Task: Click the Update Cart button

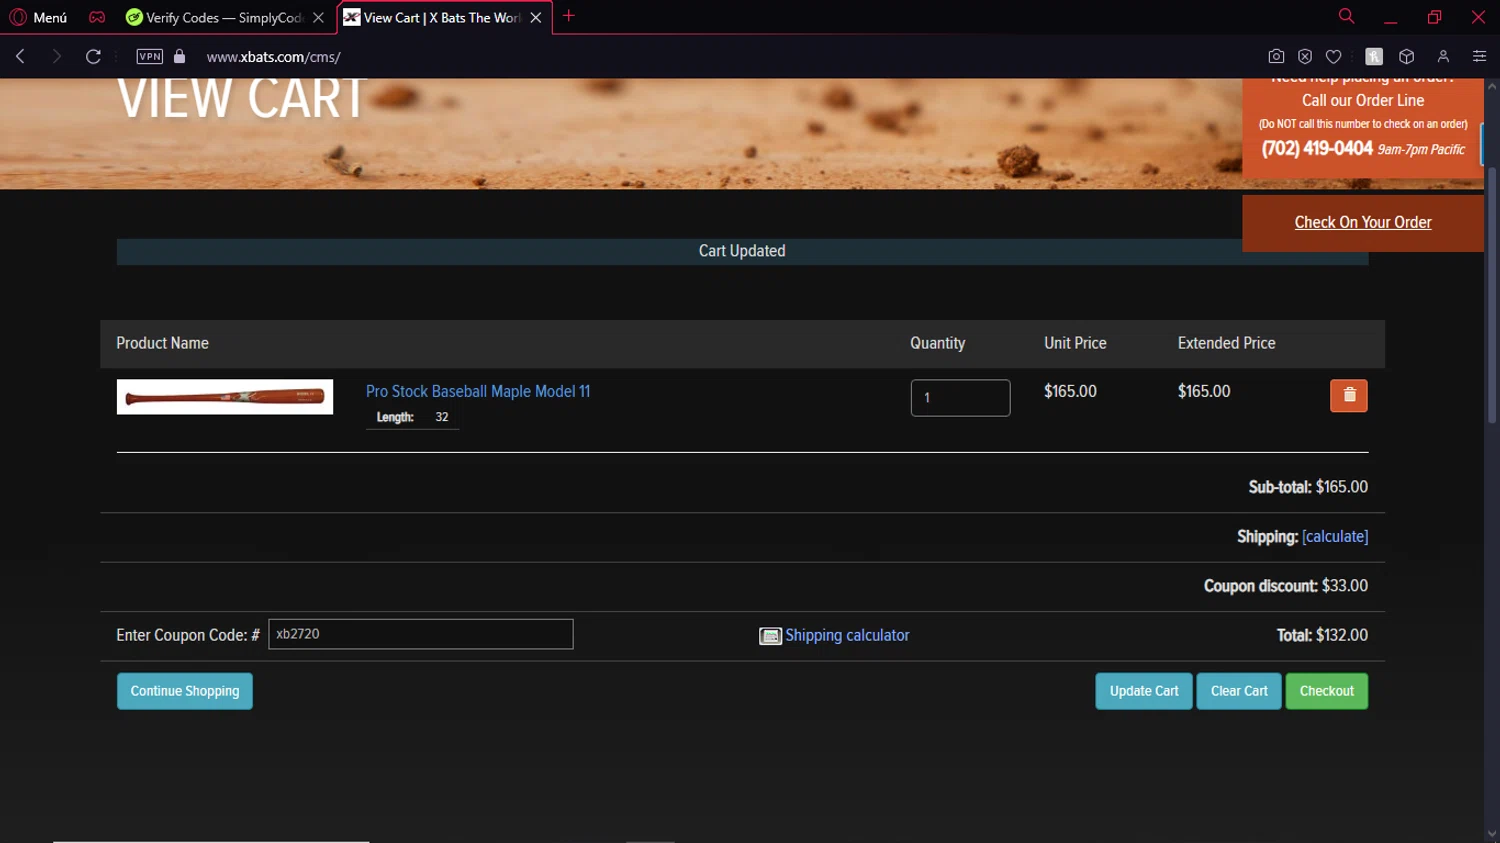Action: [1144, 691]
